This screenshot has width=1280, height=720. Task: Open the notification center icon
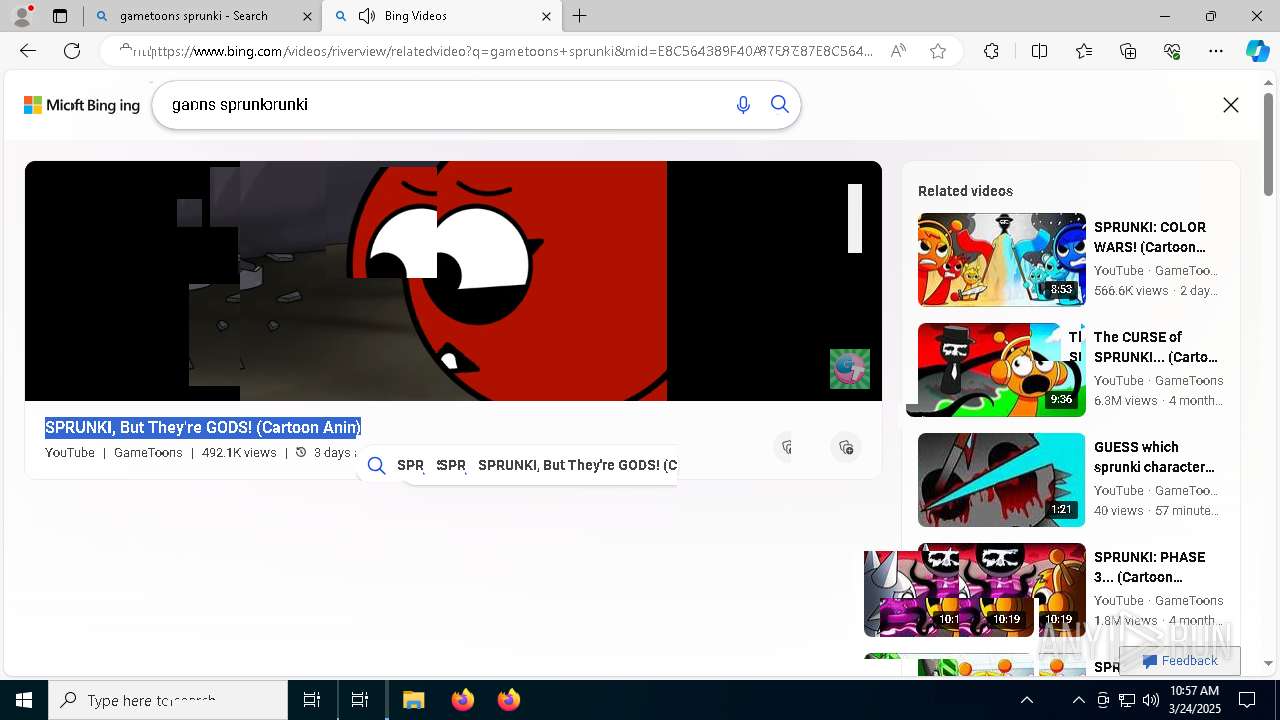point(1247,700)
